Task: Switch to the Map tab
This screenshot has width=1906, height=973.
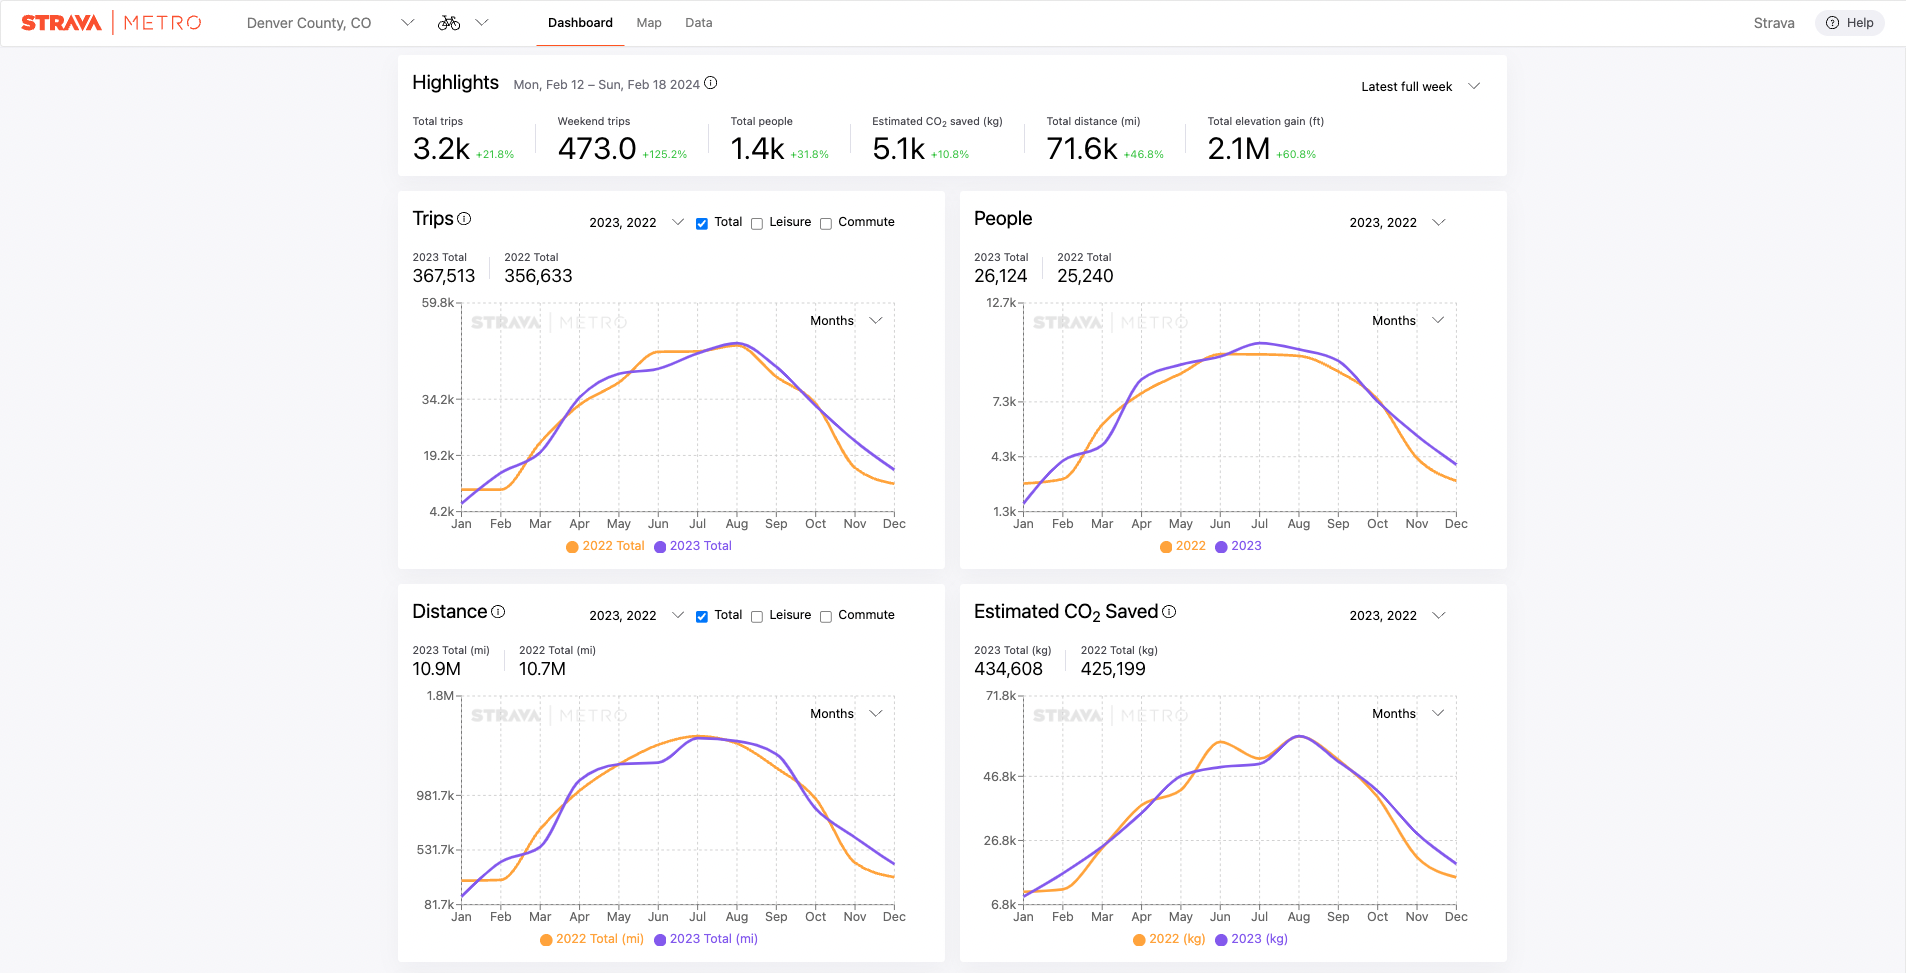Action: pos(649,22)
